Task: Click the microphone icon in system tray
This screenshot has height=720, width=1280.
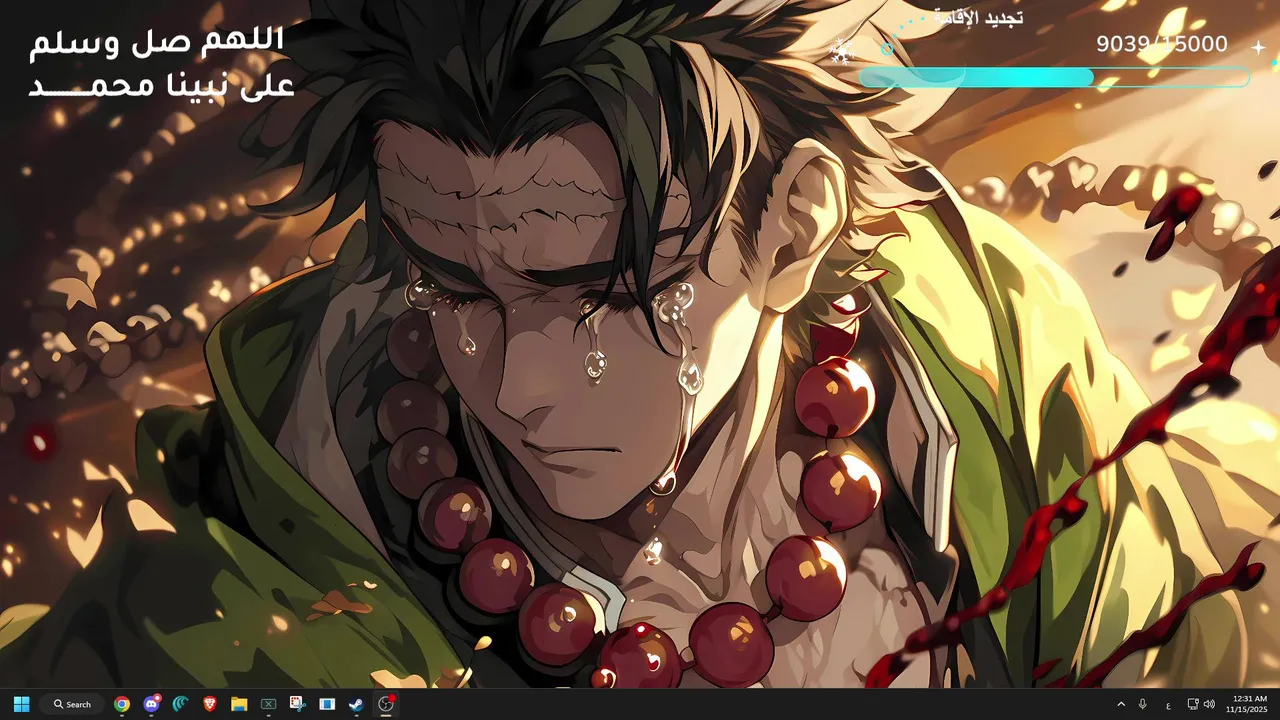Action: click(1143, 704)
